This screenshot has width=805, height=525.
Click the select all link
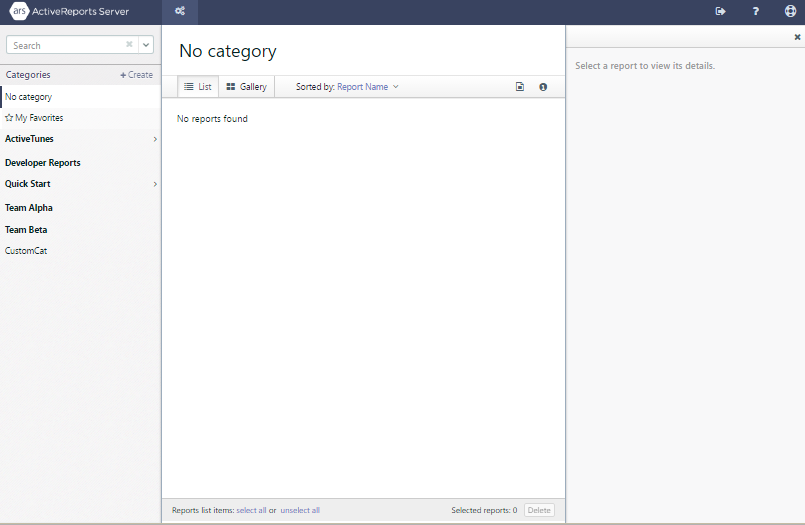[251, 510]
